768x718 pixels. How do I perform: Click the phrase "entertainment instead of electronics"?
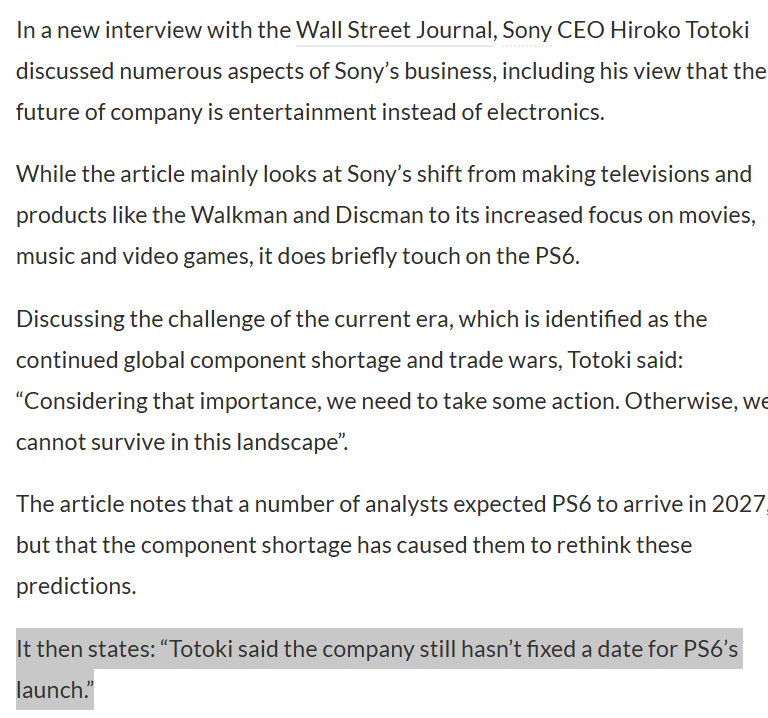[x=416, y=112]
